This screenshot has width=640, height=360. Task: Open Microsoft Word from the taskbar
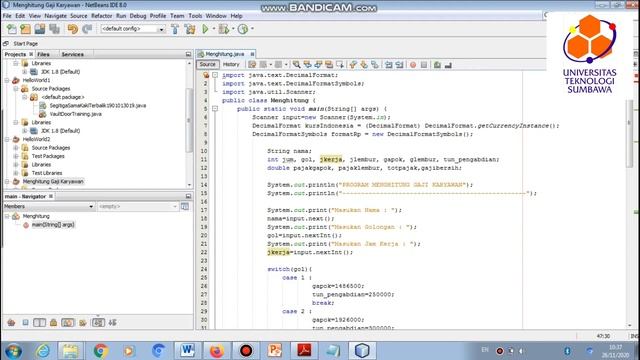[x=187, y=351]
